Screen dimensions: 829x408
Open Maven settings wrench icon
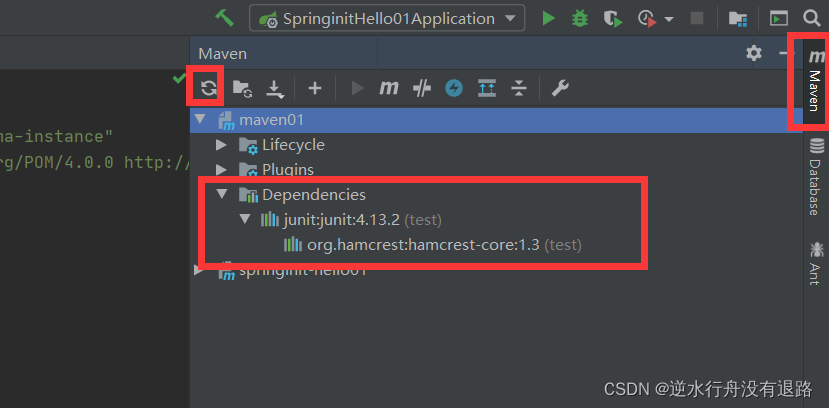pos(560,88)
